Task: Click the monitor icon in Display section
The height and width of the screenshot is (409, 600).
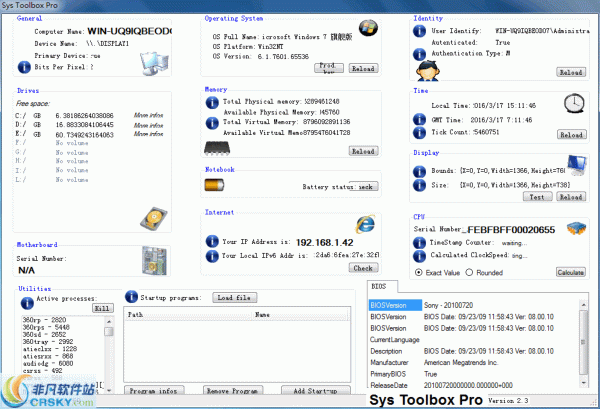Action: click(577, 165)
